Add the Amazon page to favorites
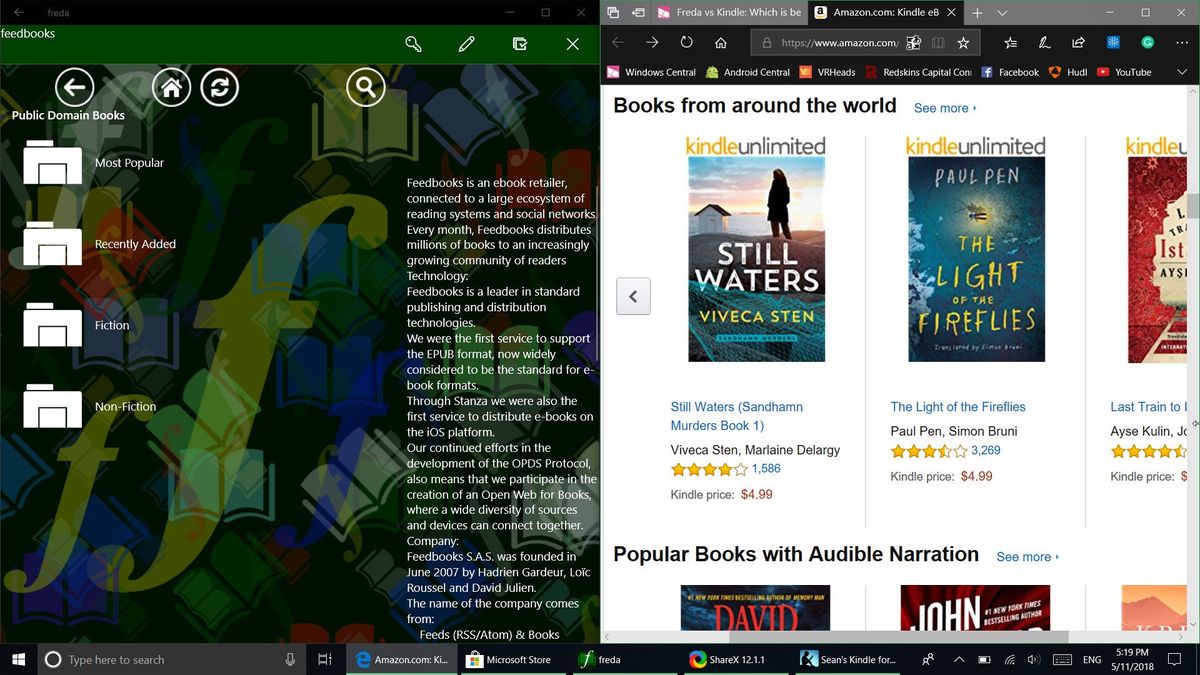Screen dimensions: 1200x675 click(963, 42)
